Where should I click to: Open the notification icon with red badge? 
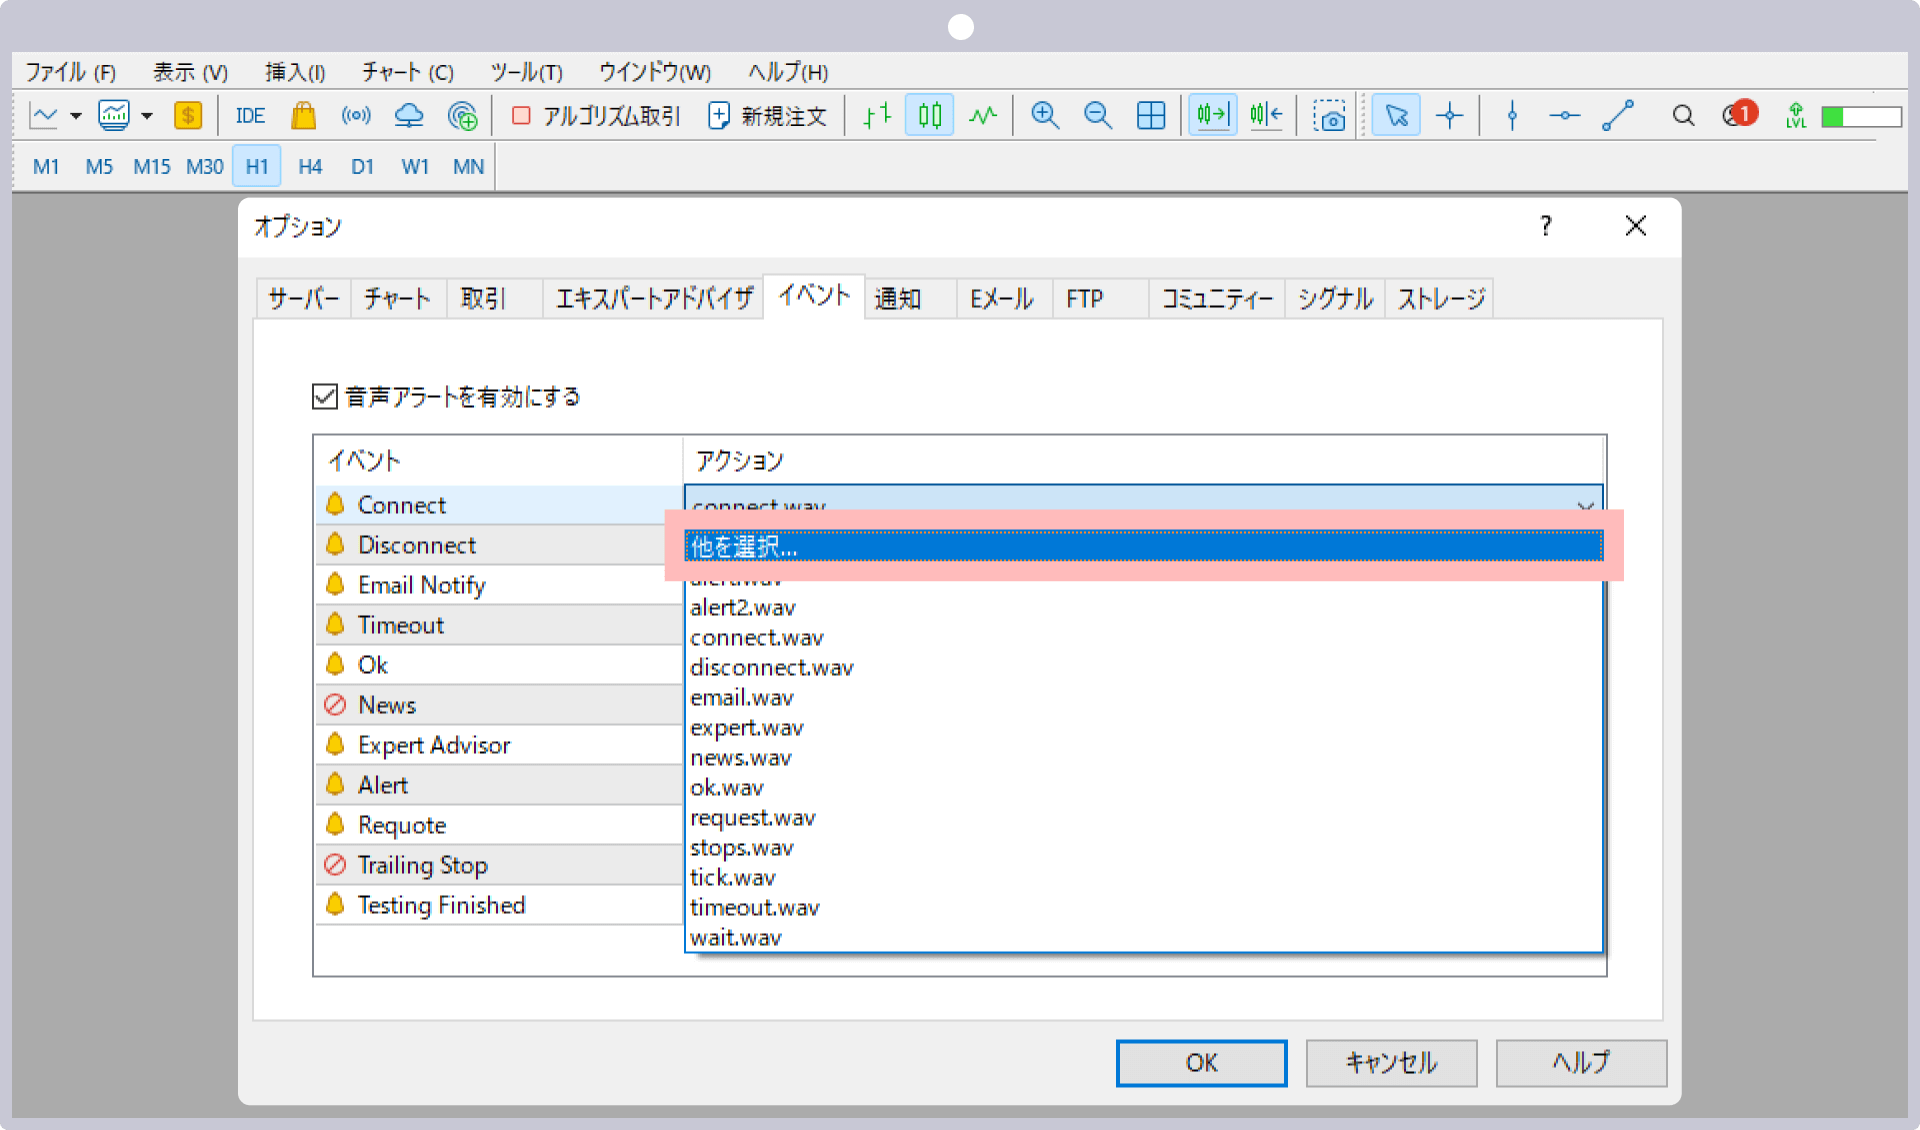click(1740, 115)
